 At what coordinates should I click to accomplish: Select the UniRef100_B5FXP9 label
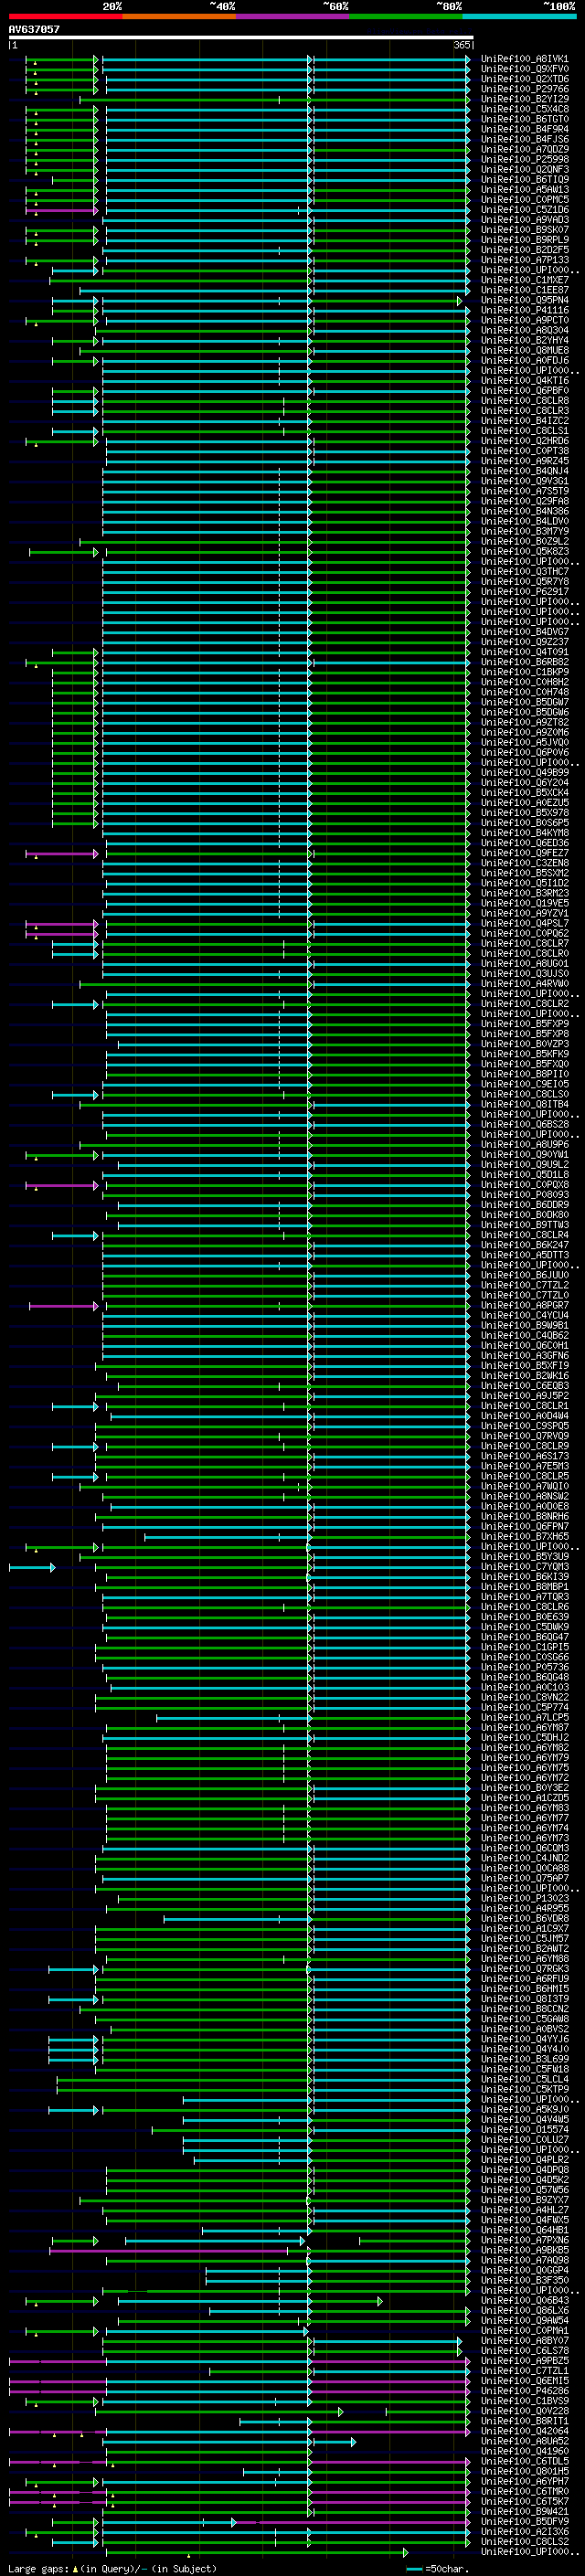525,1024
